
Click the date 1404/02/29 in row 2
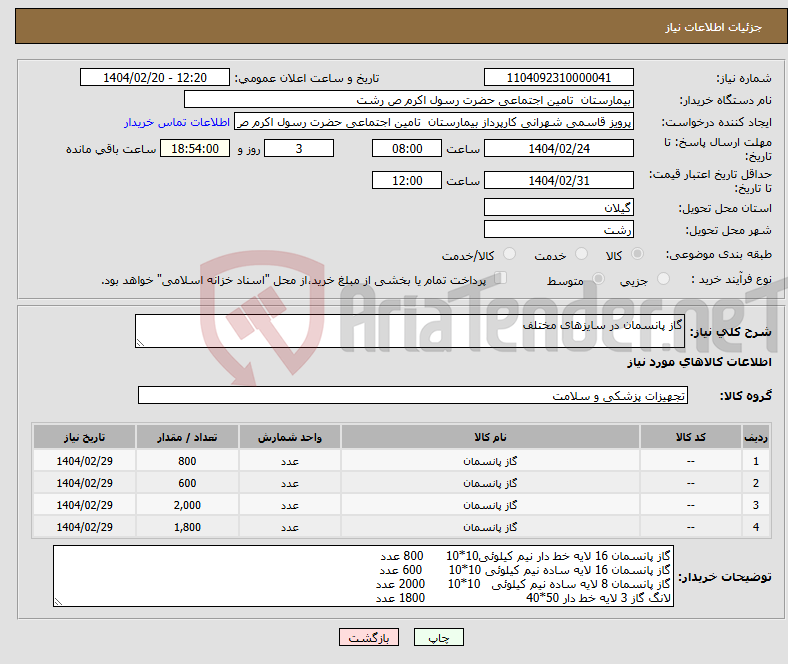pyautogui.click(x=84, y=483)
